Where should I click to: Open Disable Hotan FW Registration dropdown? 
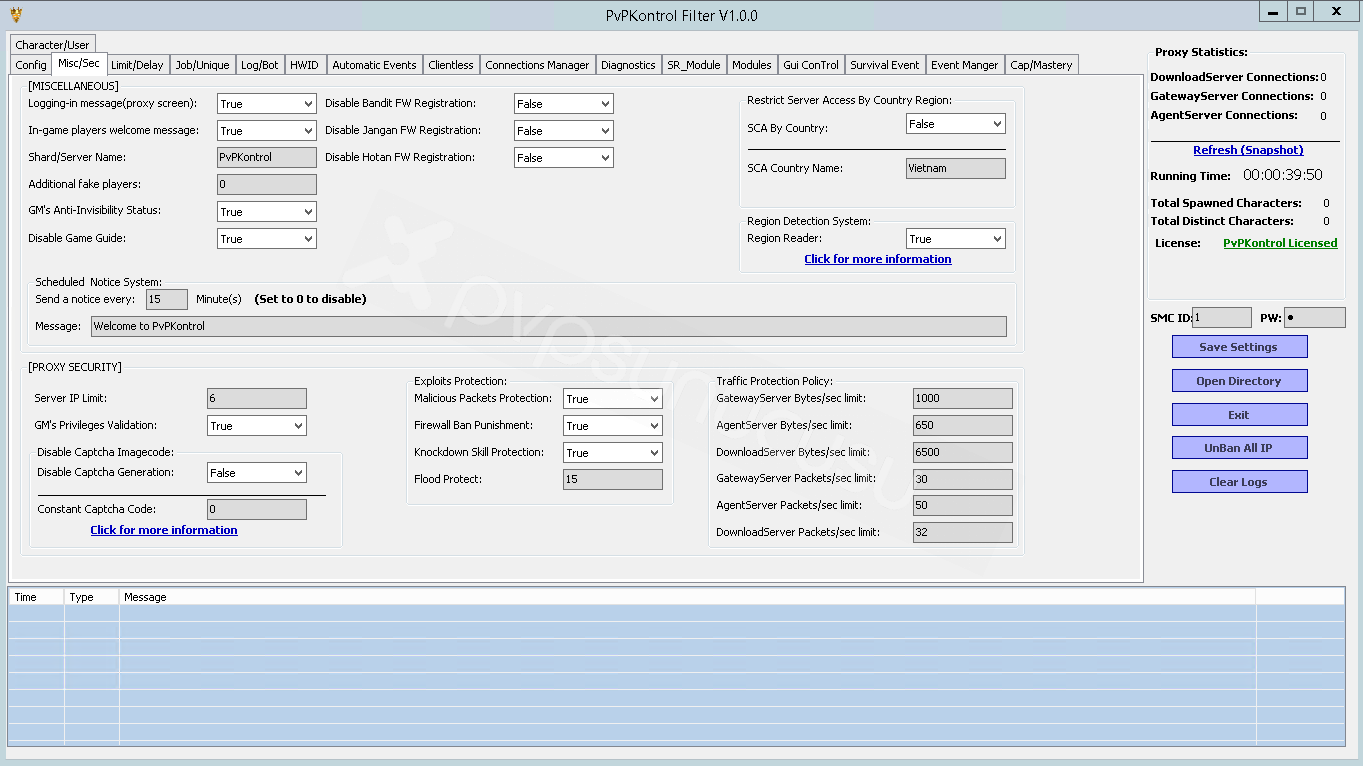(564, 158)
